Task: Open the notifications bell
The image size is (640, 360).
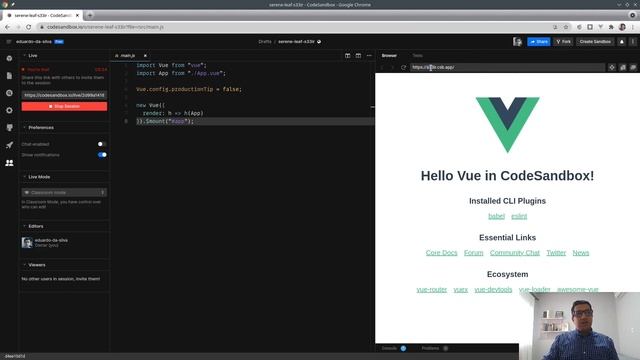Action: [622, 42]
